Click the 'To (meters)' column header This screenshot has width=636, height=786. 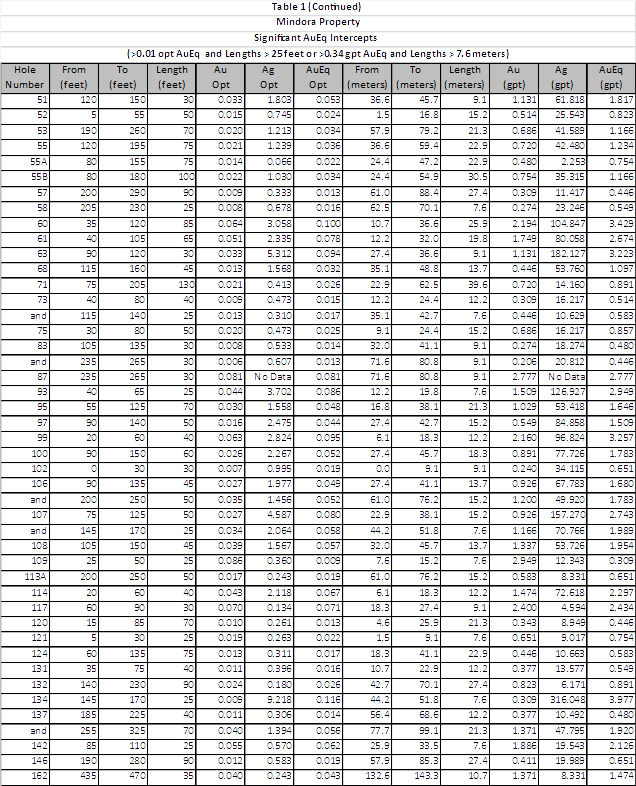(x=415, y=77)
